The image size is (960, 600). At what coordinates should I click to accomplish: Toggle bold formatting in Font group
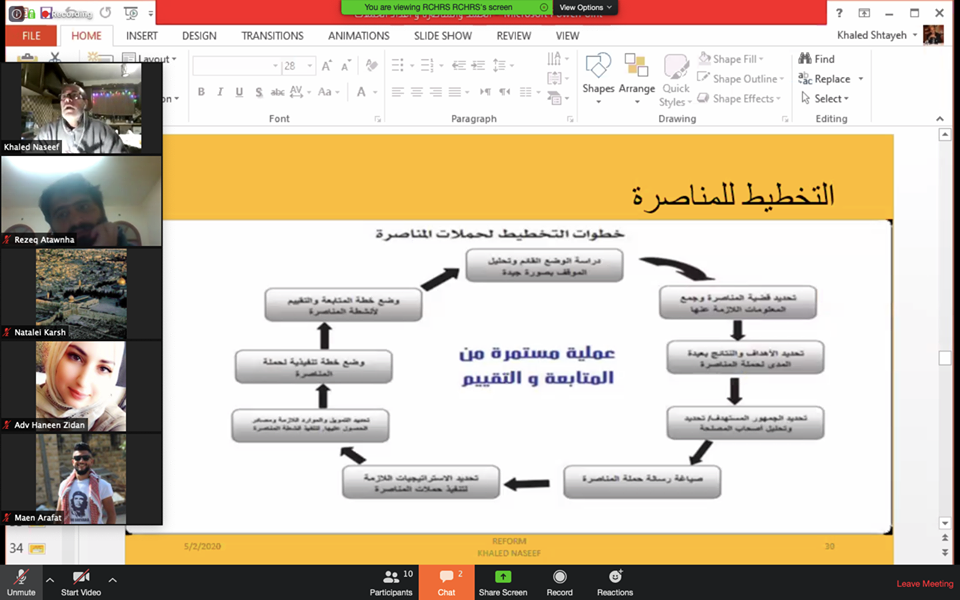201,92
